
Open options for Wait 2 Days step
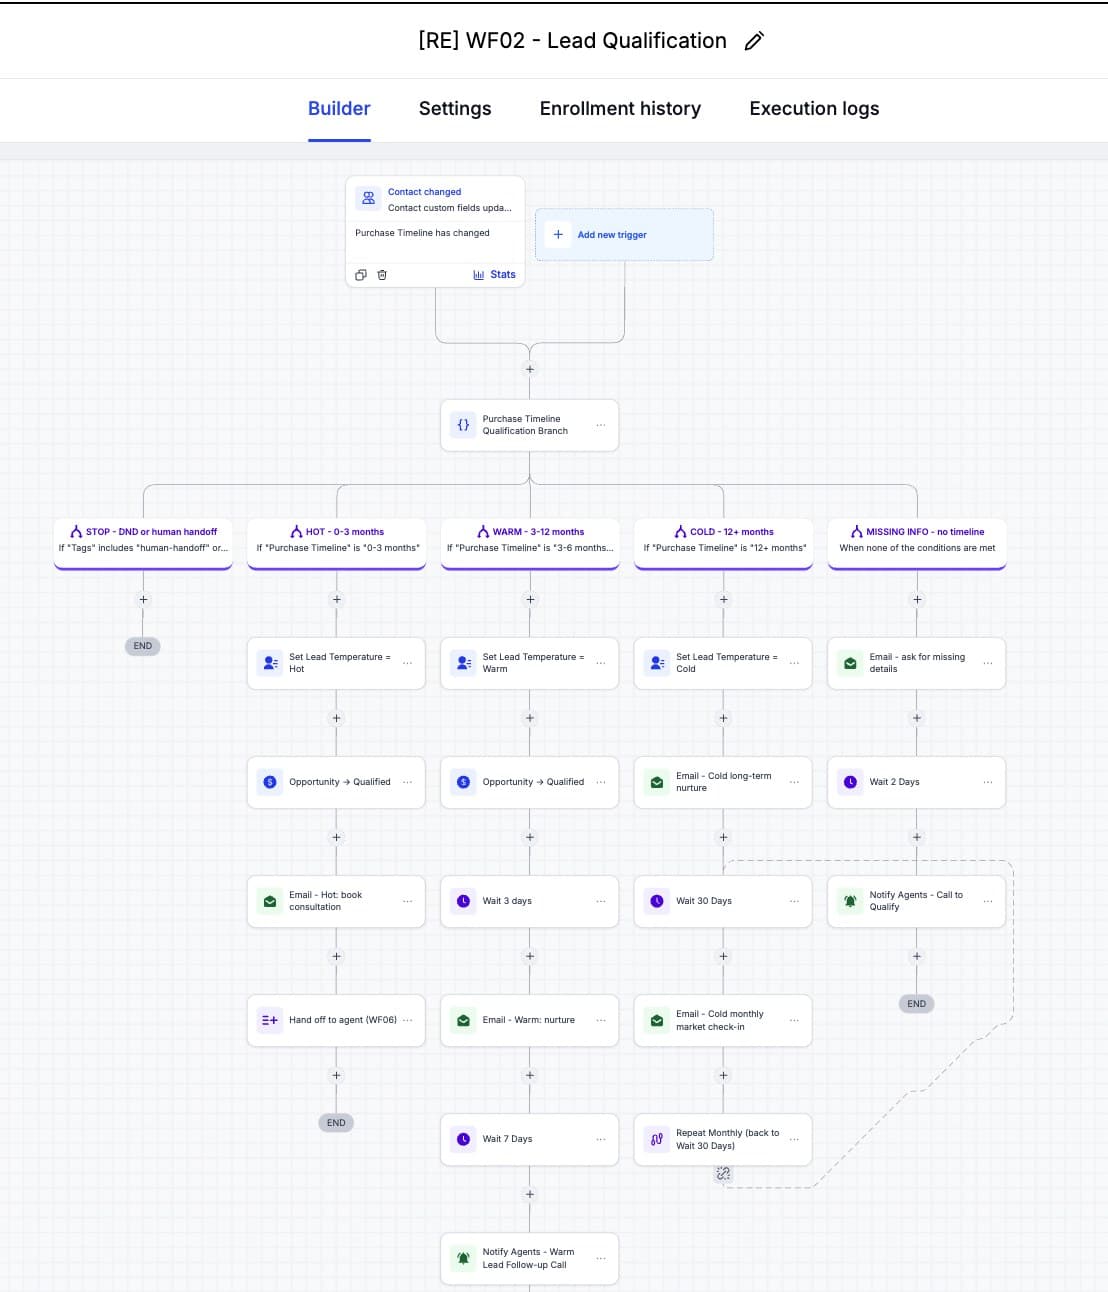pos(988,782)
